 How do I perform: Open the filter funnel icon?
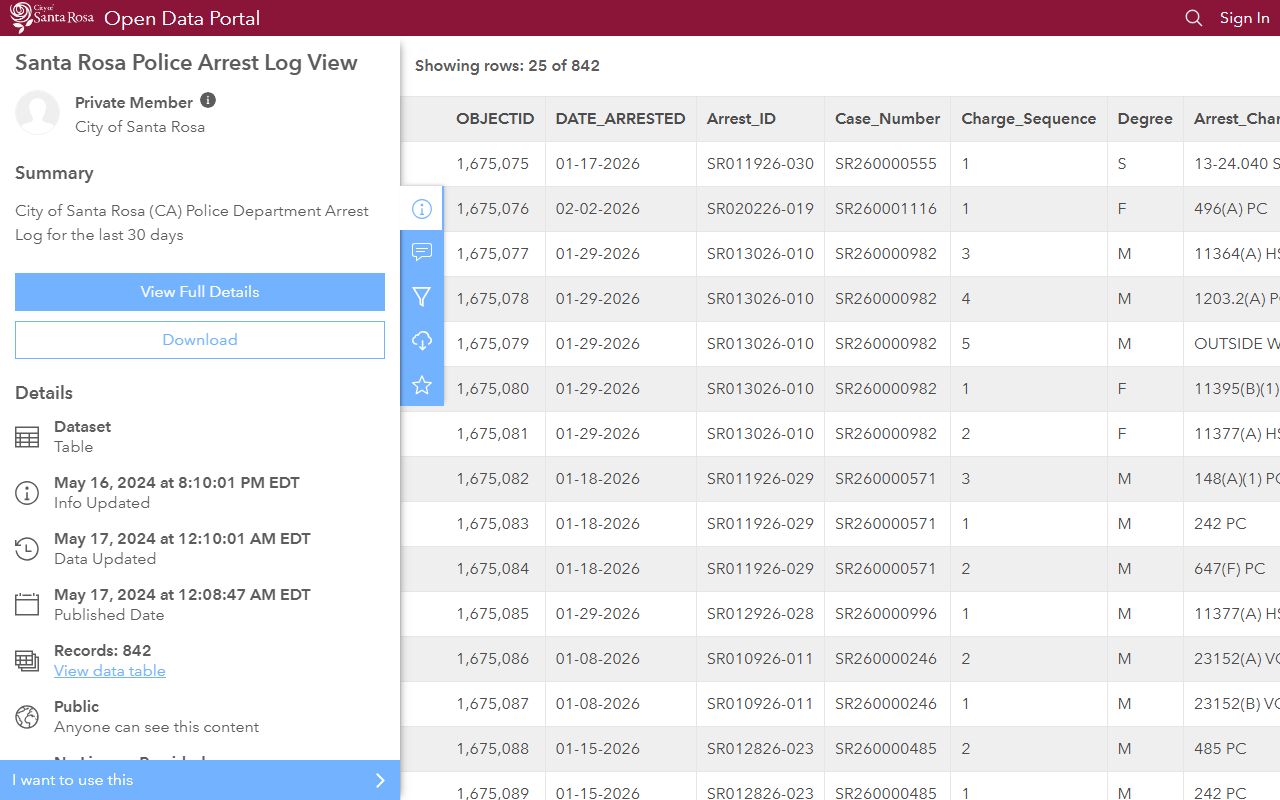click(422, 297)
